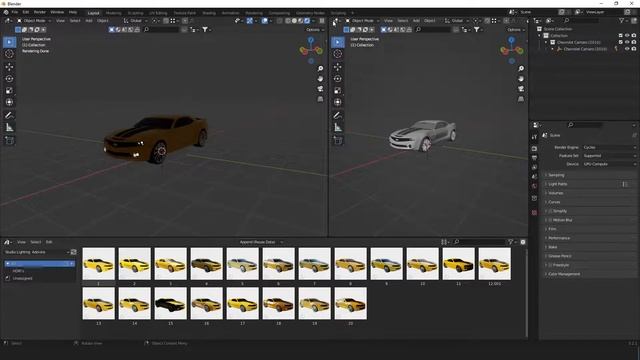Enable the Freestyle checkbox
Image resolution: width=640 pixels, height=360 pixels.
[550, 265]
